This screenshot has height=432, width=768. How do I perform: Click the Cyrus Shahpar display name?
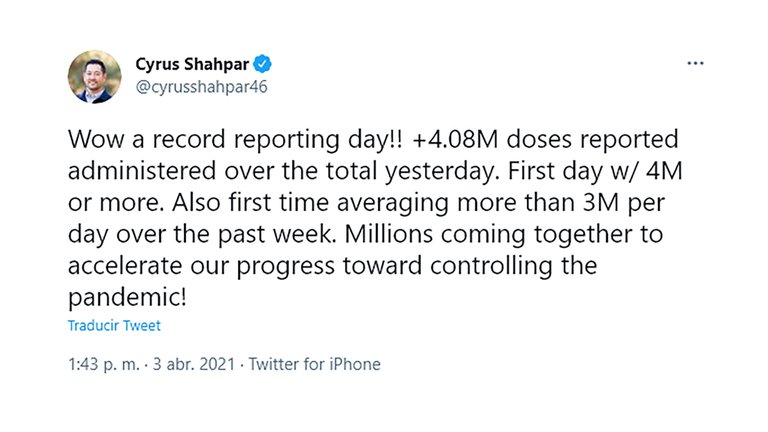point(192,64)
